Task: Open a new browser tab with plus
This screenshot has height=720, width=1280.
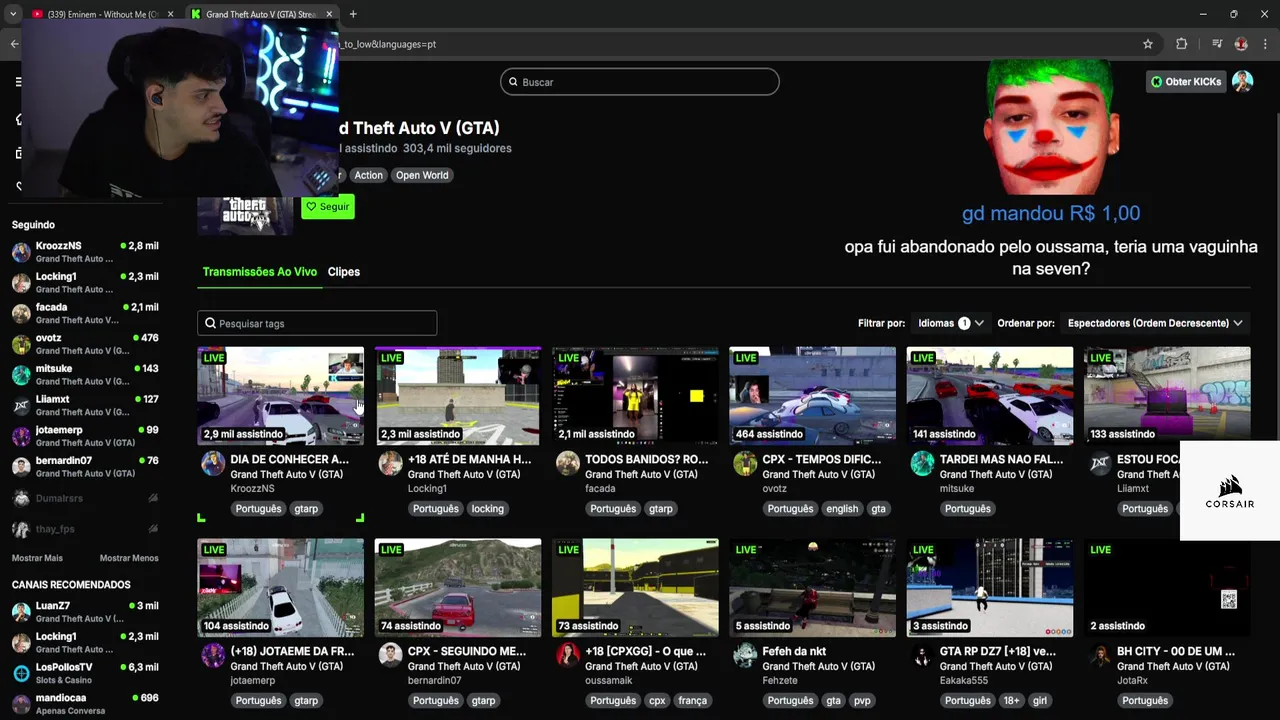Action: pos(353,14)
